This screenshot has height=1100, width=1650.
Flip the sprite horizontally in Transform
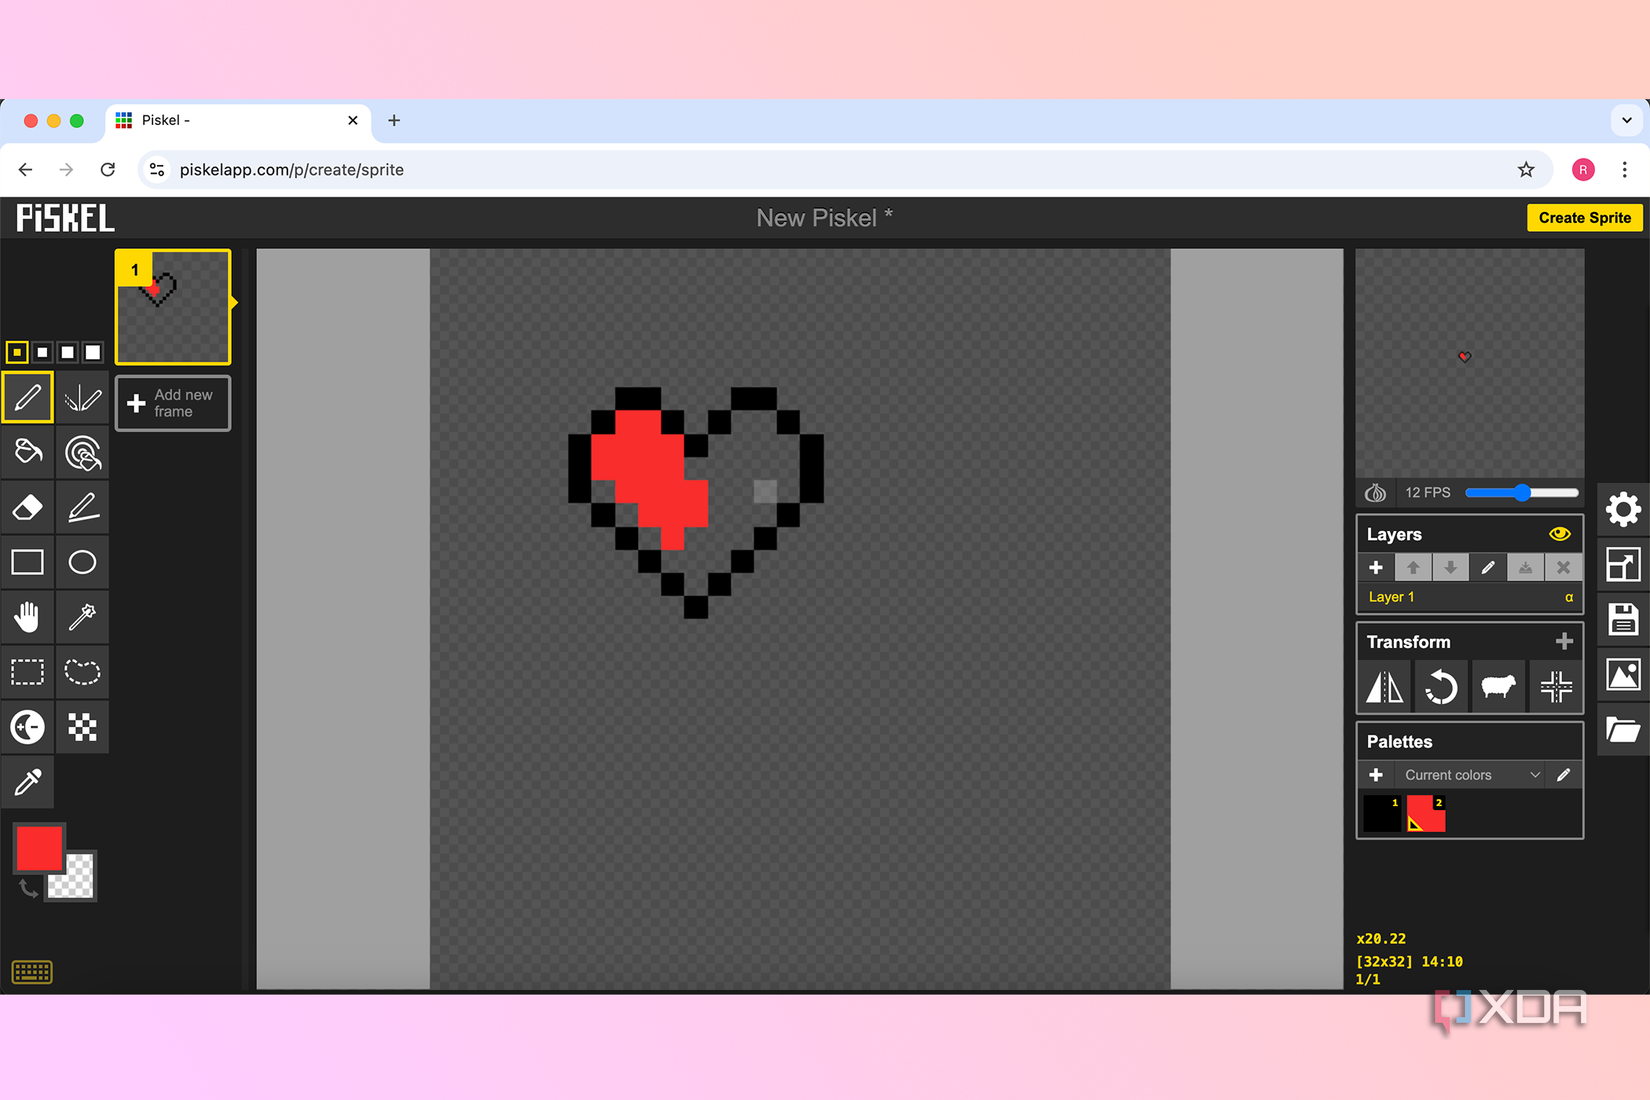tap(1384, 687)
